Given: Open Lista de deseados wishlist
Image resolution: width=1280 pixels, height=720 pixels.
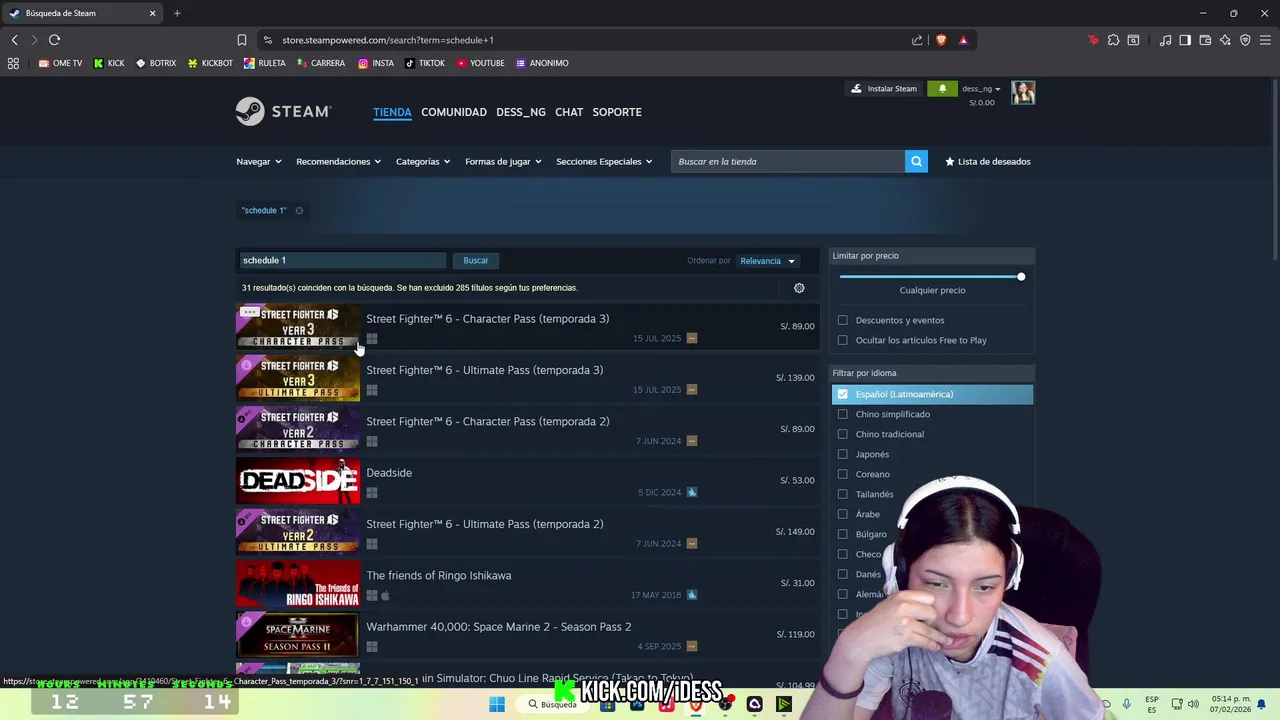Looking at the screenshot, I should point(988,161).
